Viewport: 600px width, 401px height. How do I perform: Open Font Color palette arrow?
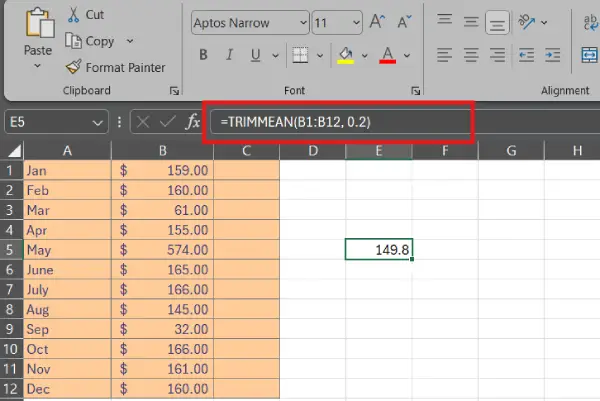407,56
